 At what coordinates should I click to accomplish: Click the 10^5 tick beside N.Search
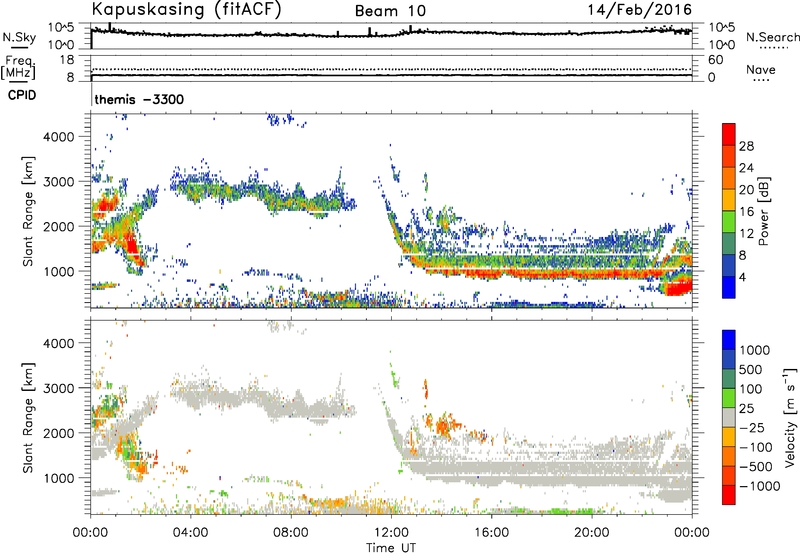pos(721,27)
